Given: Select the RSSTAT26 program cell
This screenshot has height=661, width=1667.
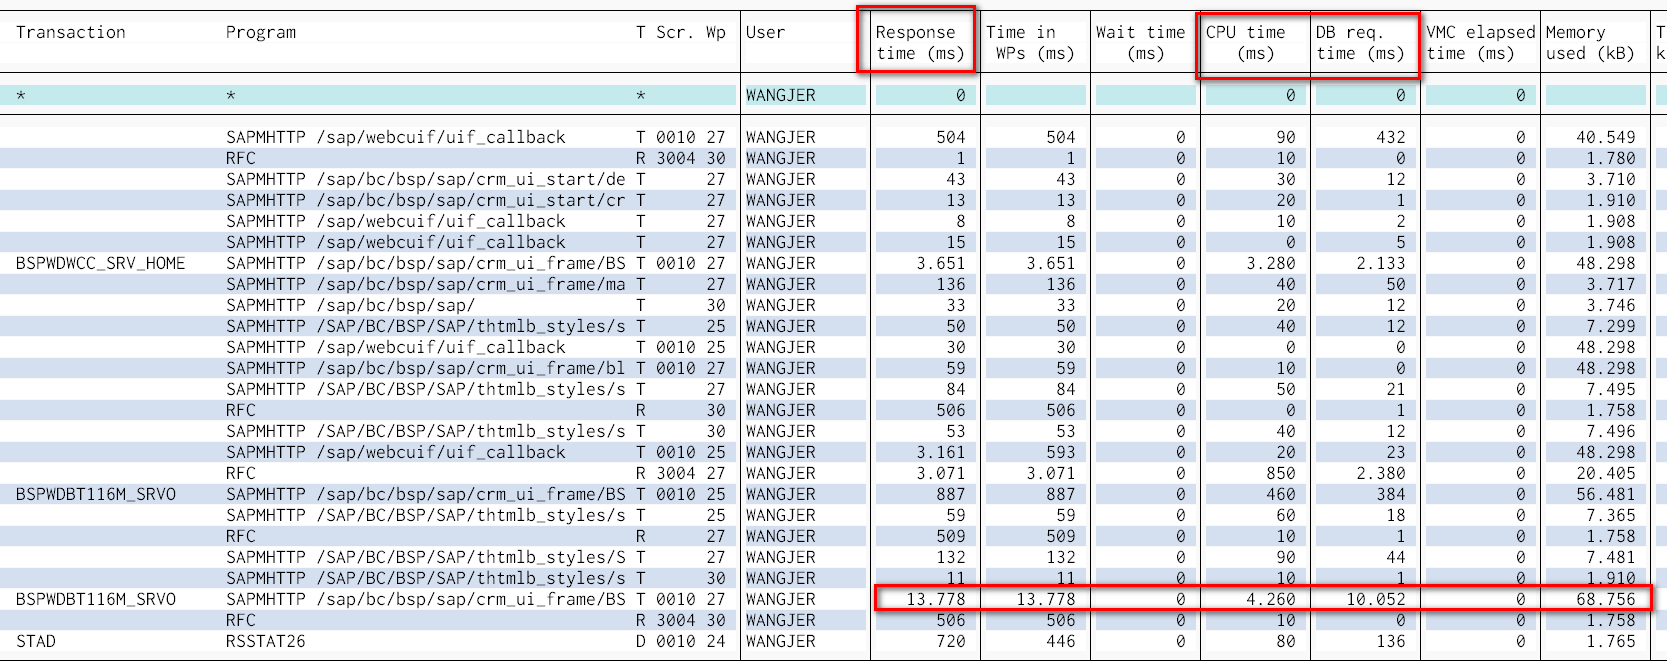Looking at the screenshot, I should point(266,641).
